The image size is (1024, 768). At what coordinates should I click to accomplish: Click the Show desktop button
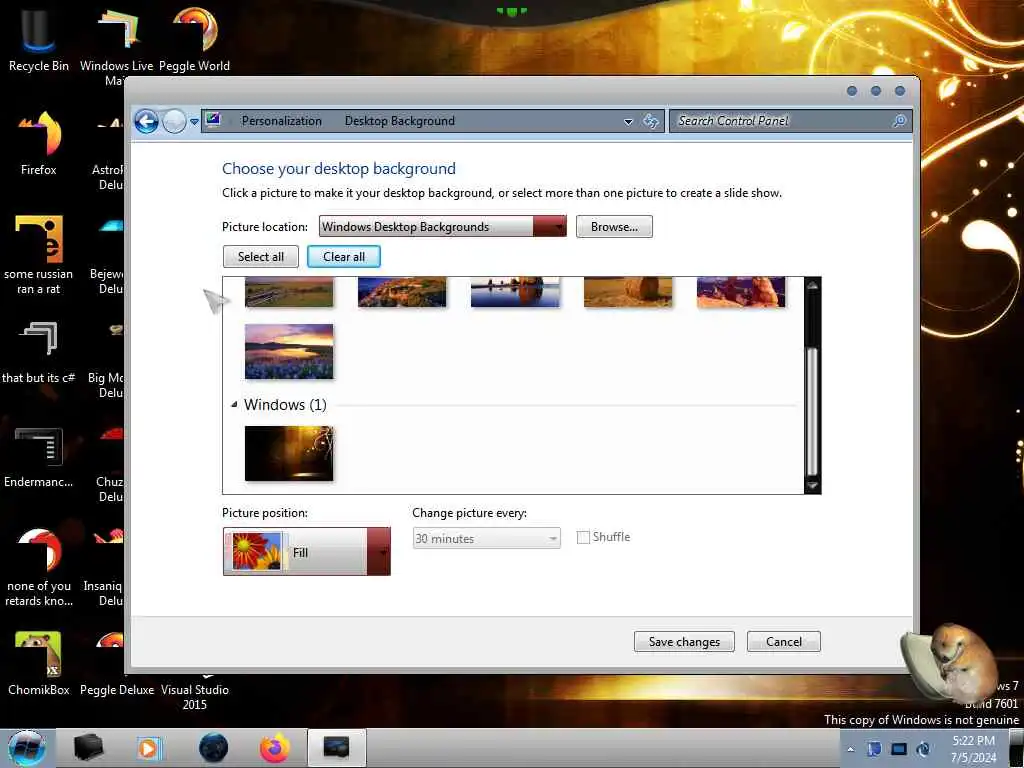click(1016, 748)
